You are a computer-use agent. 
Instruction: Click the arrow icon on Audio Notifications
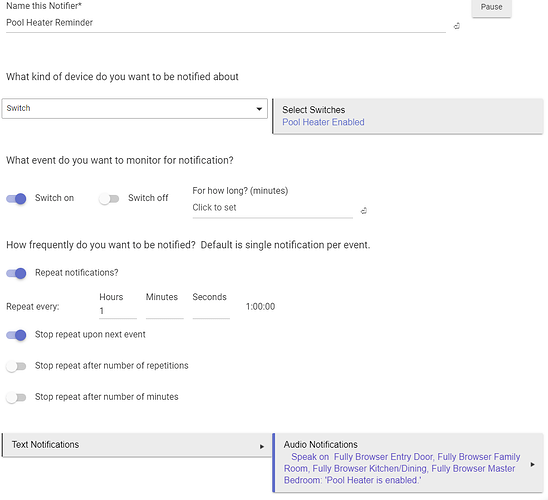click(x=532, y=464)
